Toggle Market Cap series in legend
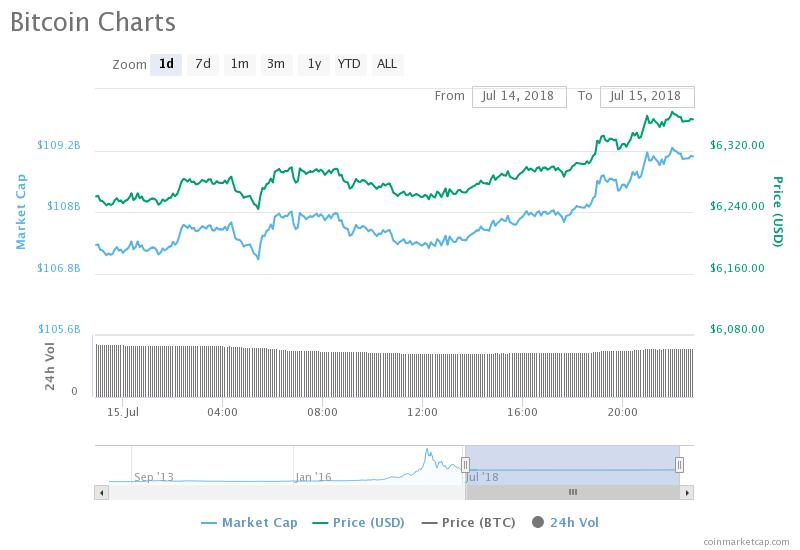Screen dimensions: 800x550 249,522
